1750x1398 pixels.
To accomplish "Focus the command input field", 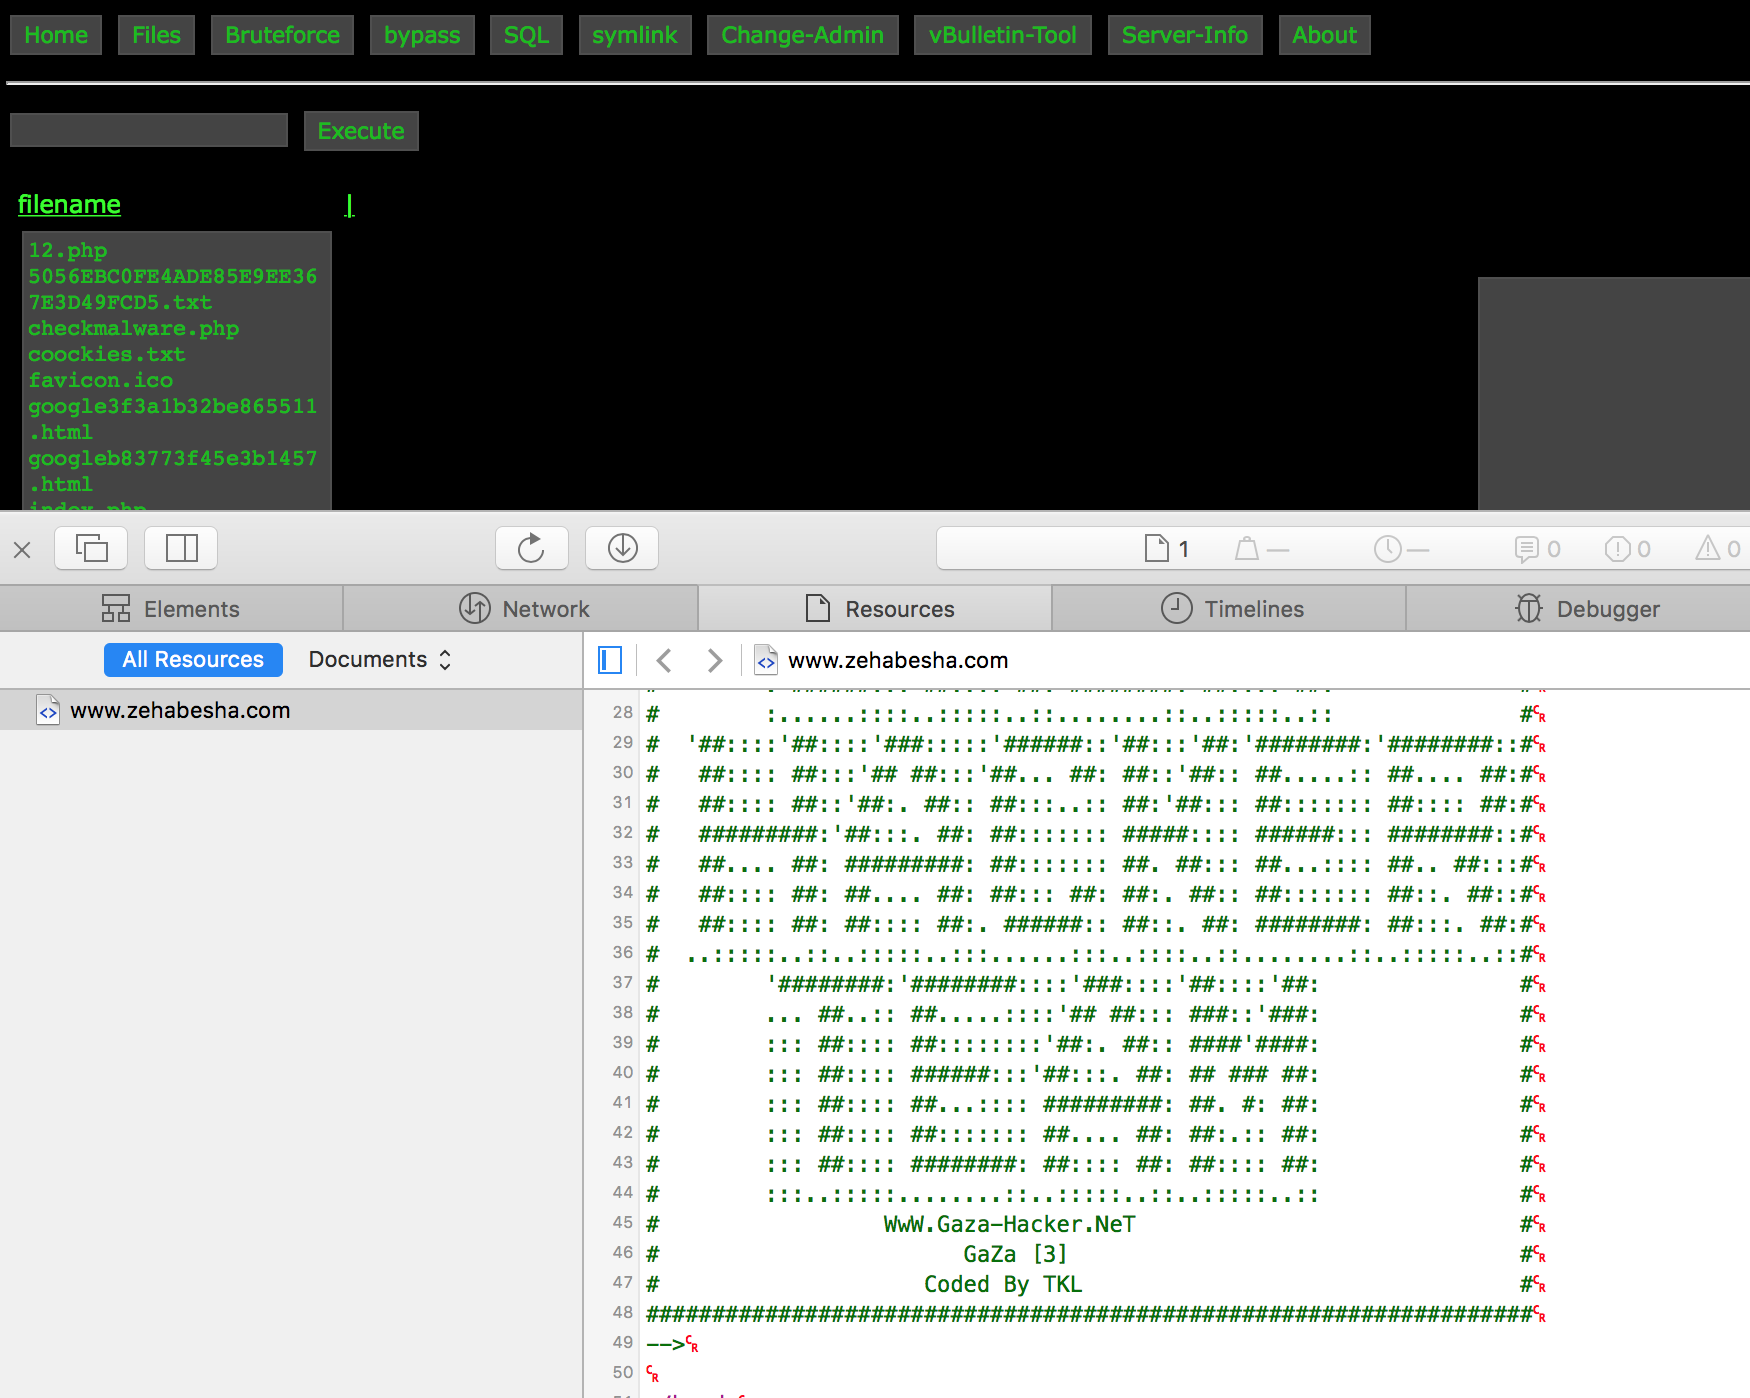I will point(149,130).
